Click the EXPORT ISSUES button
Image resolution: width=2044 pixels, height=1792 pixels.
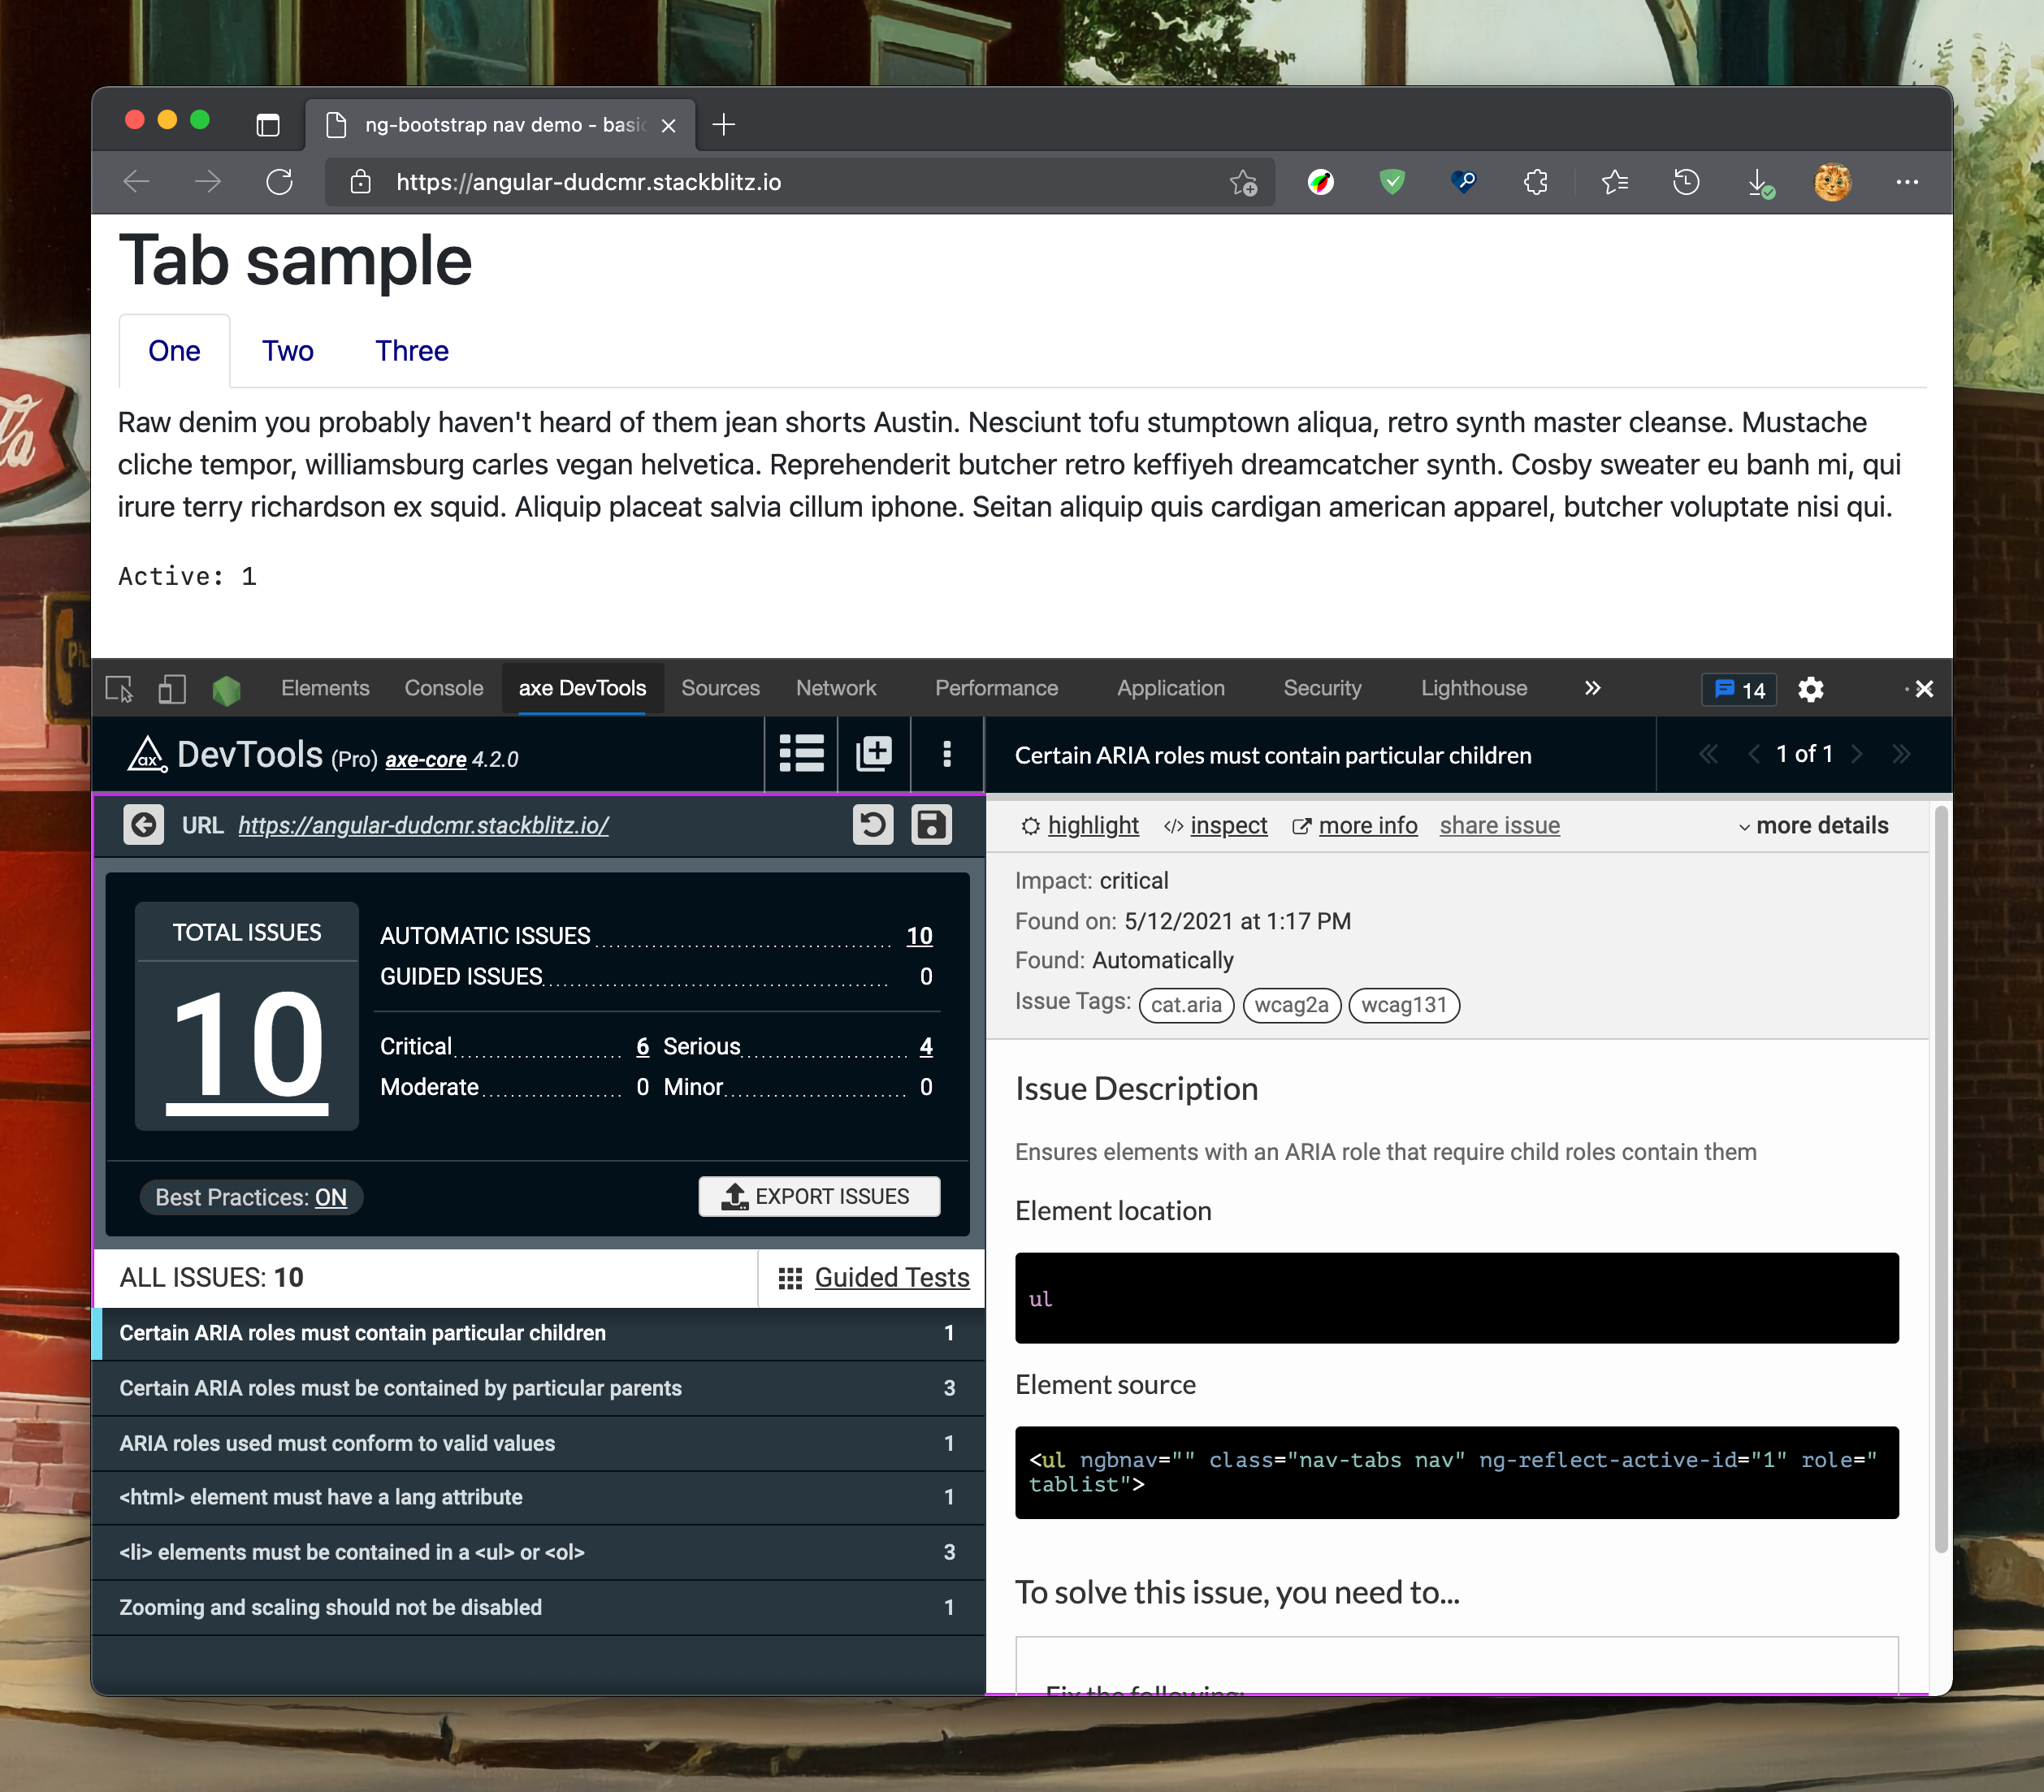[819, 1196]
